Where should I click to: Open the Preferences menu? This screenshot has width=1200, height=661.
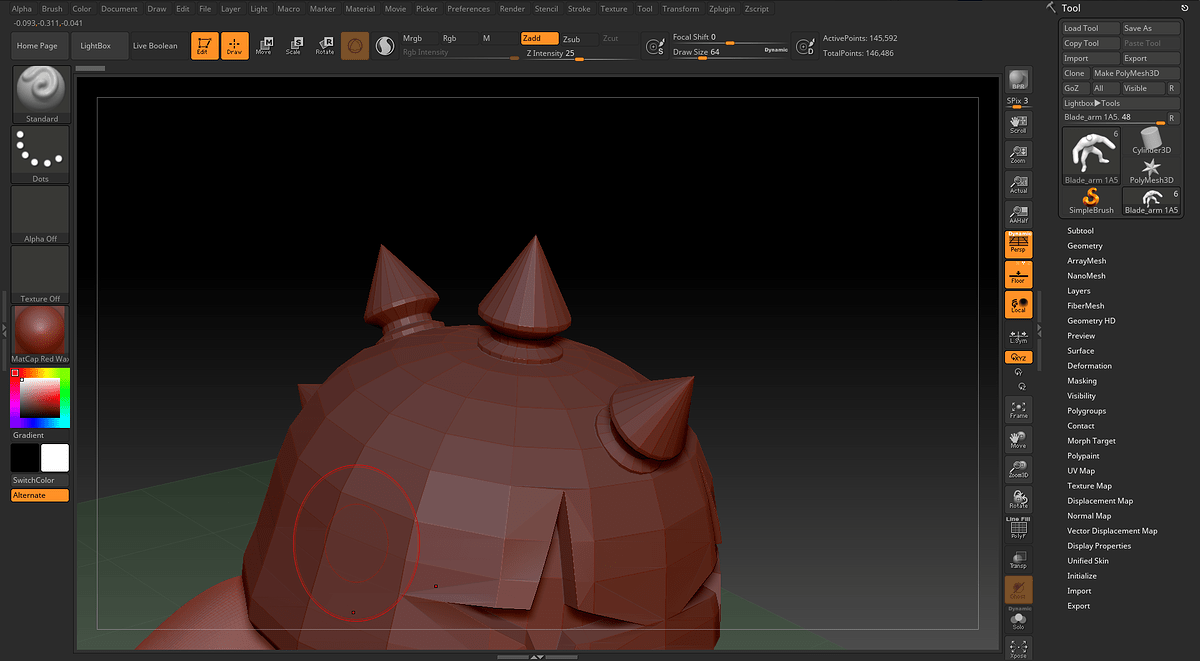(x=468, y=9)
